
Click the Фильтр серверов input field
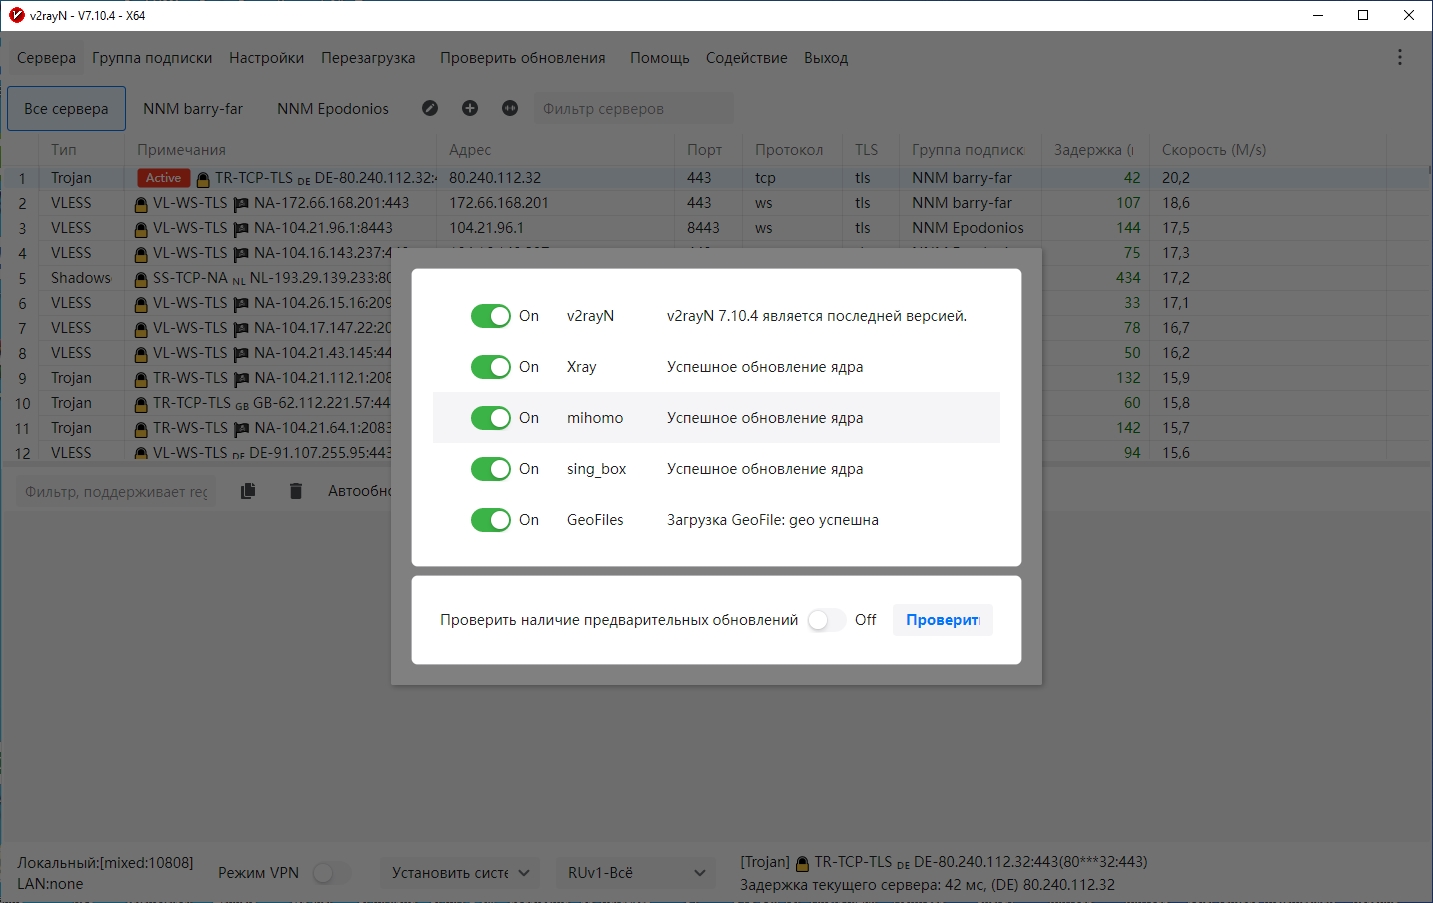pos(634,108)
